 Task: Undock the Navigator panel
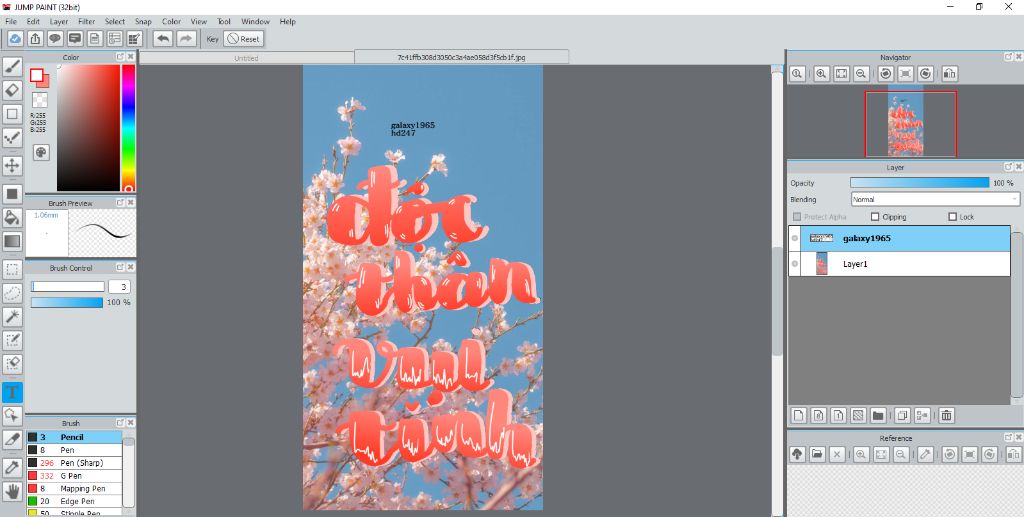tap(1008, 57)
